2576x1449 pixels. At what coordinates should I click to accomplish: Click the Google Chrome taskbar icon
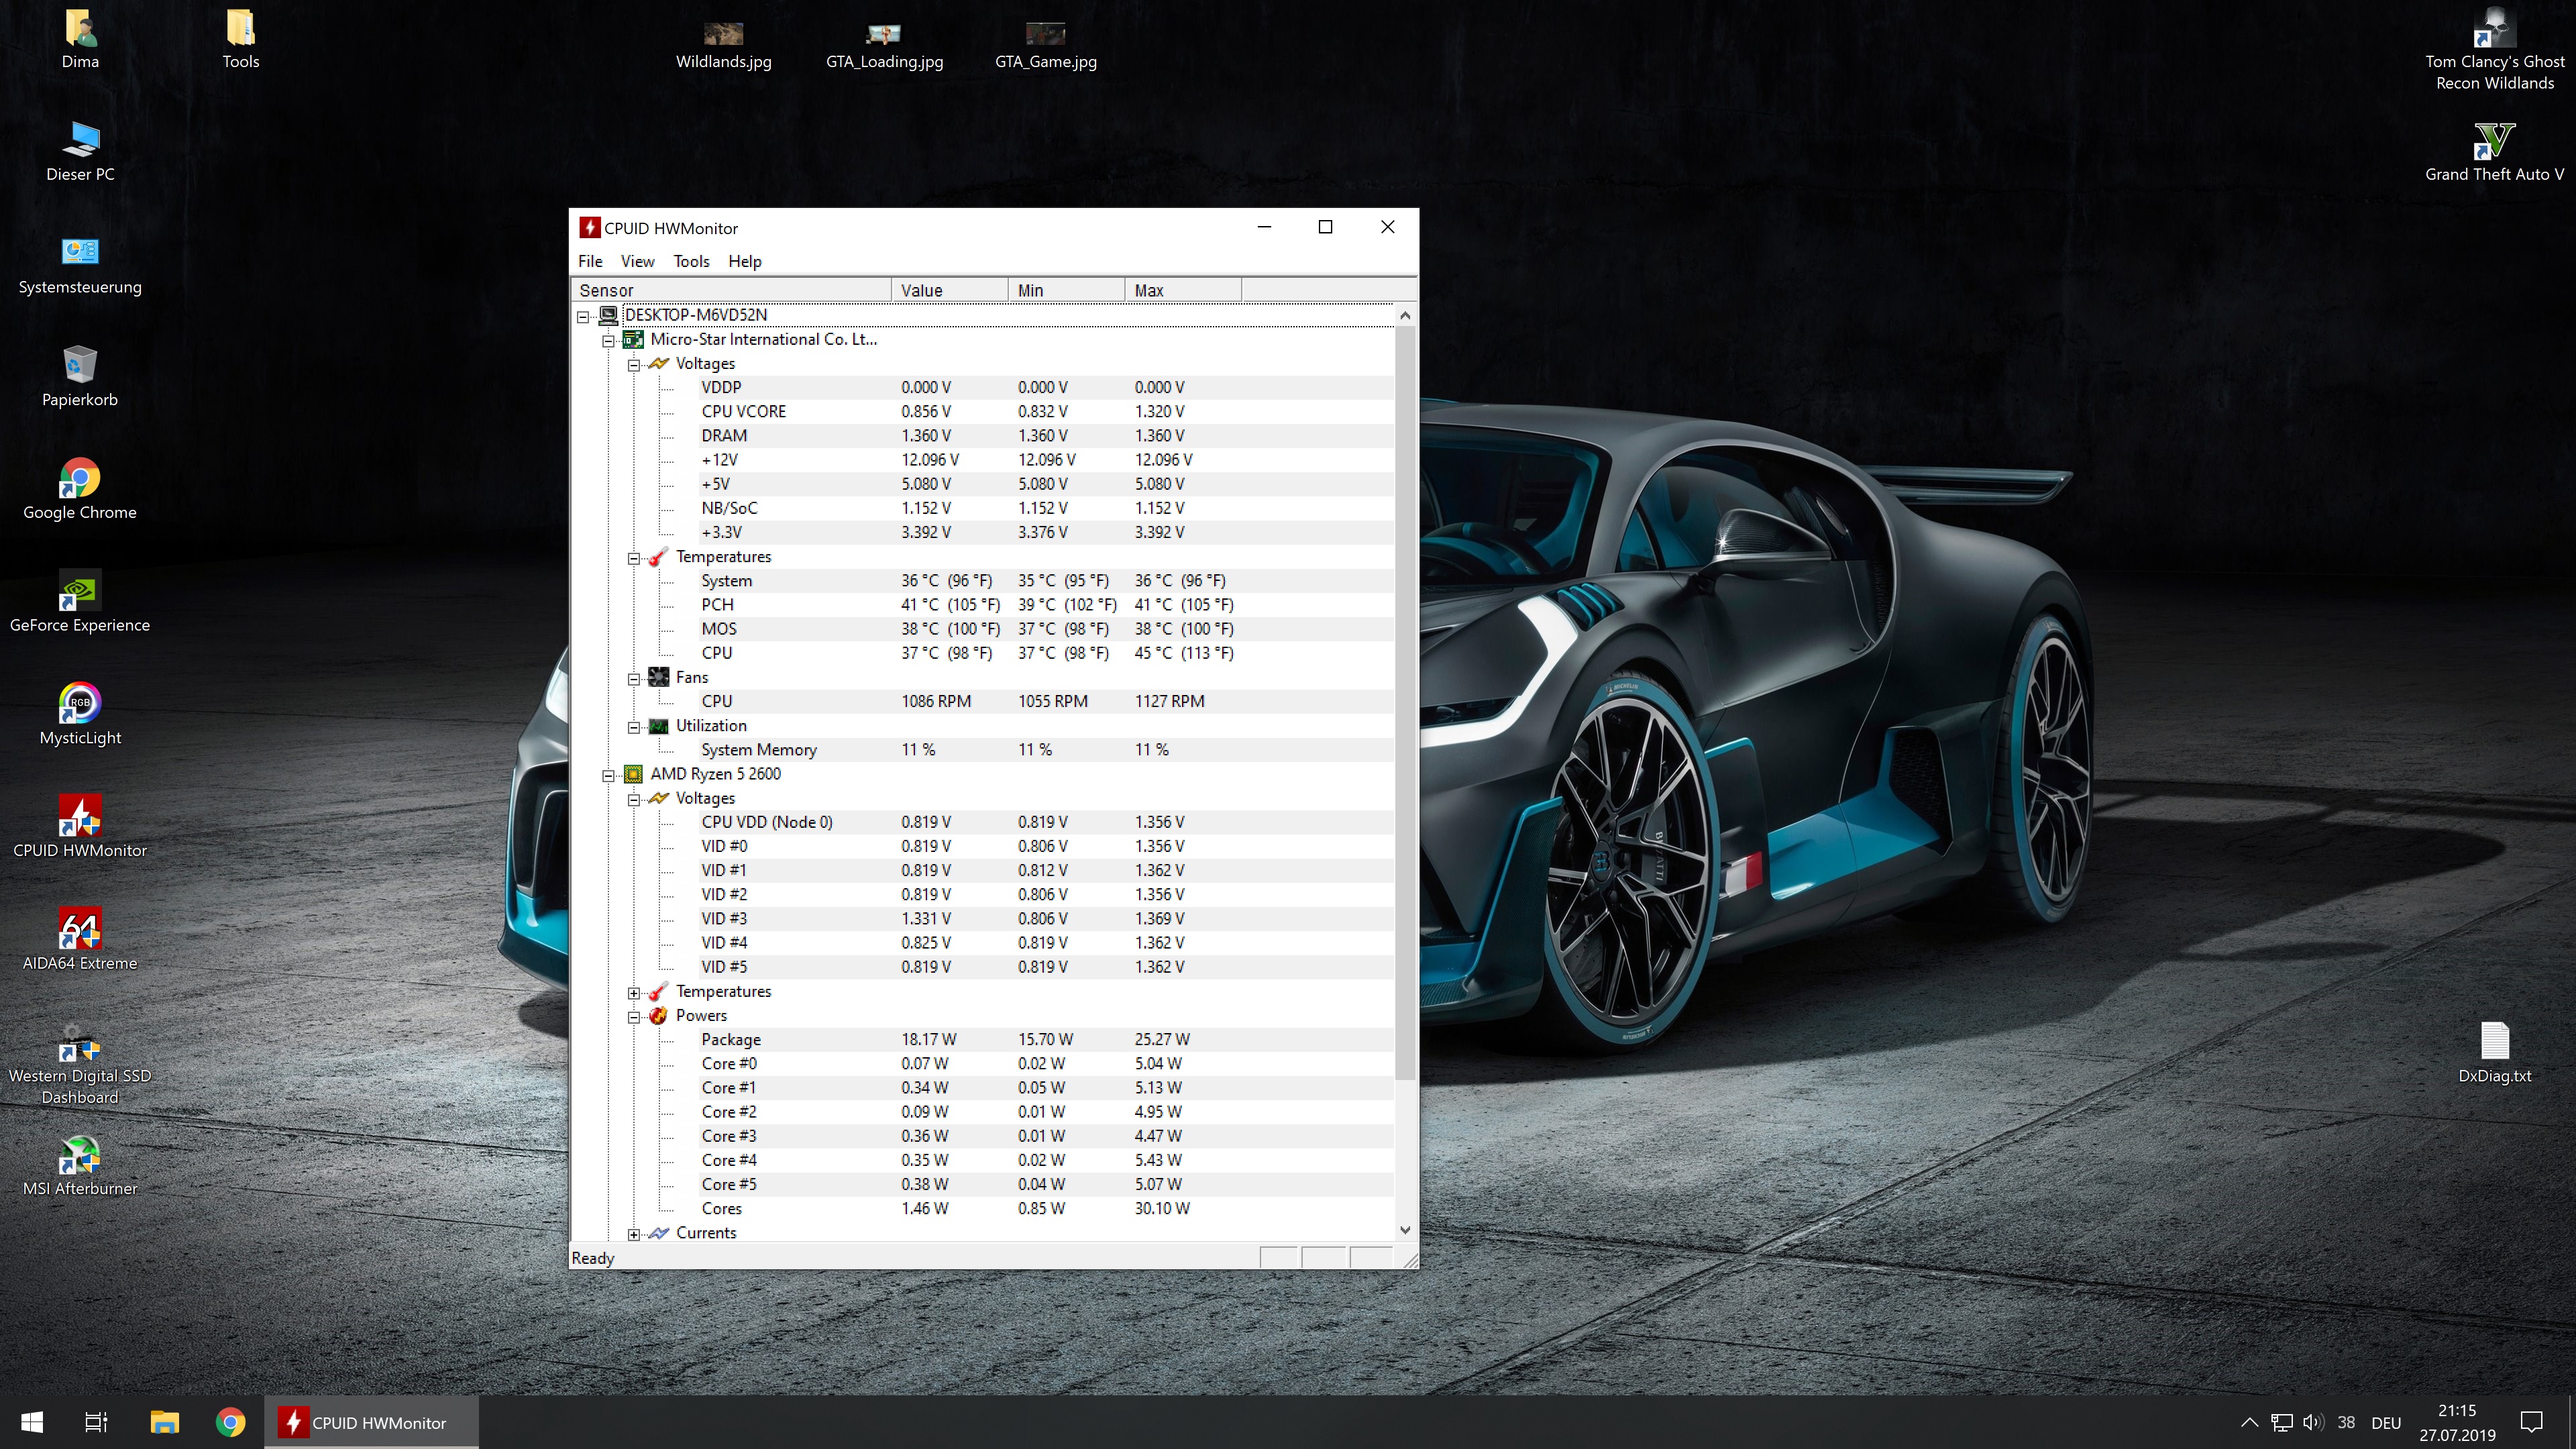click(x=230, y=1422)
